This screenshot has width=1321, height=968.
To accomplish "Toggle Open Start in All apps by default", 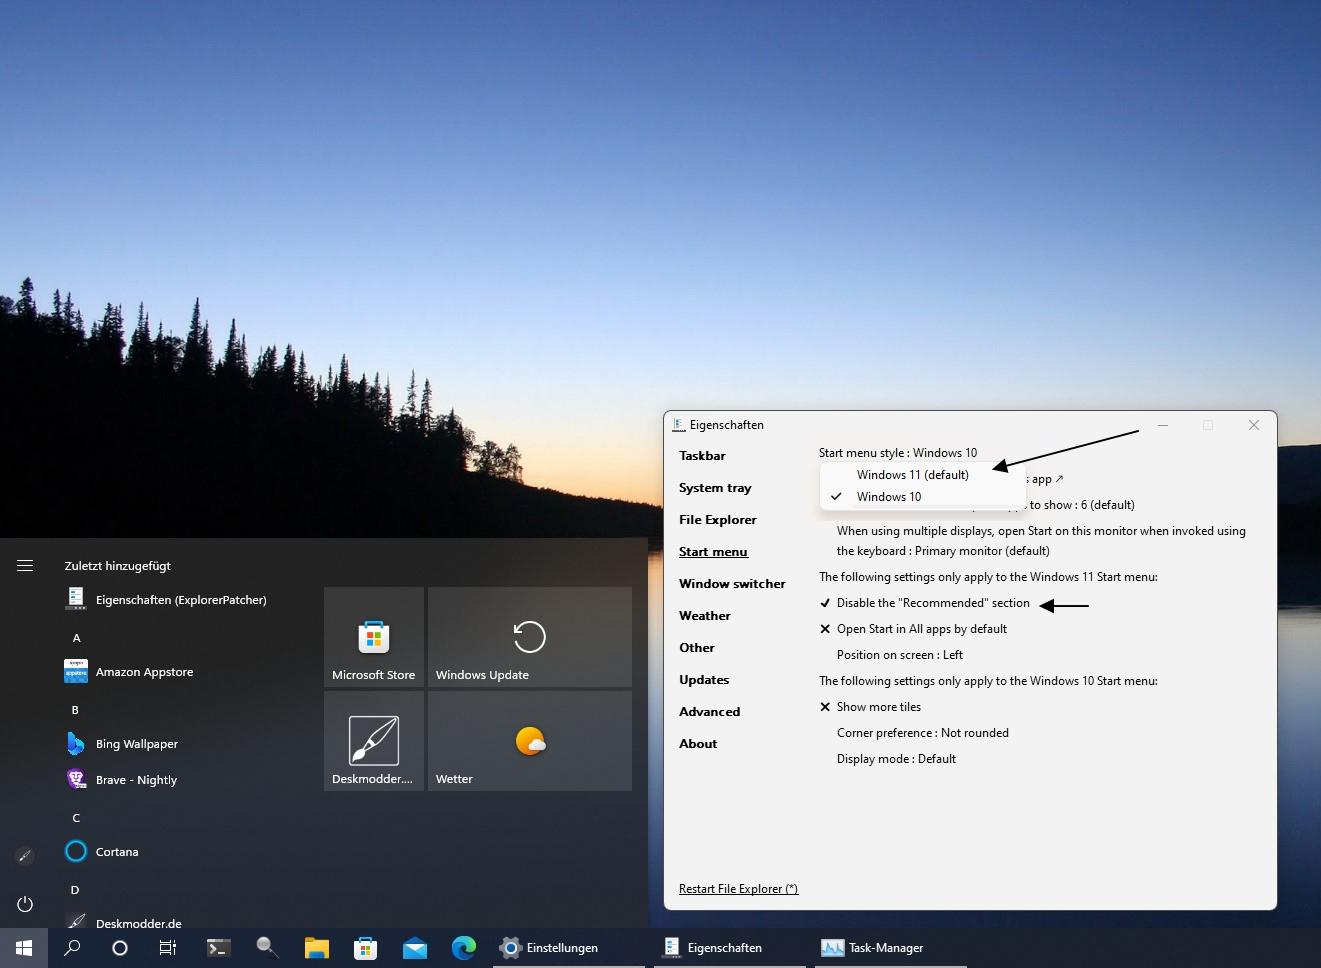I will pos(913,629).
